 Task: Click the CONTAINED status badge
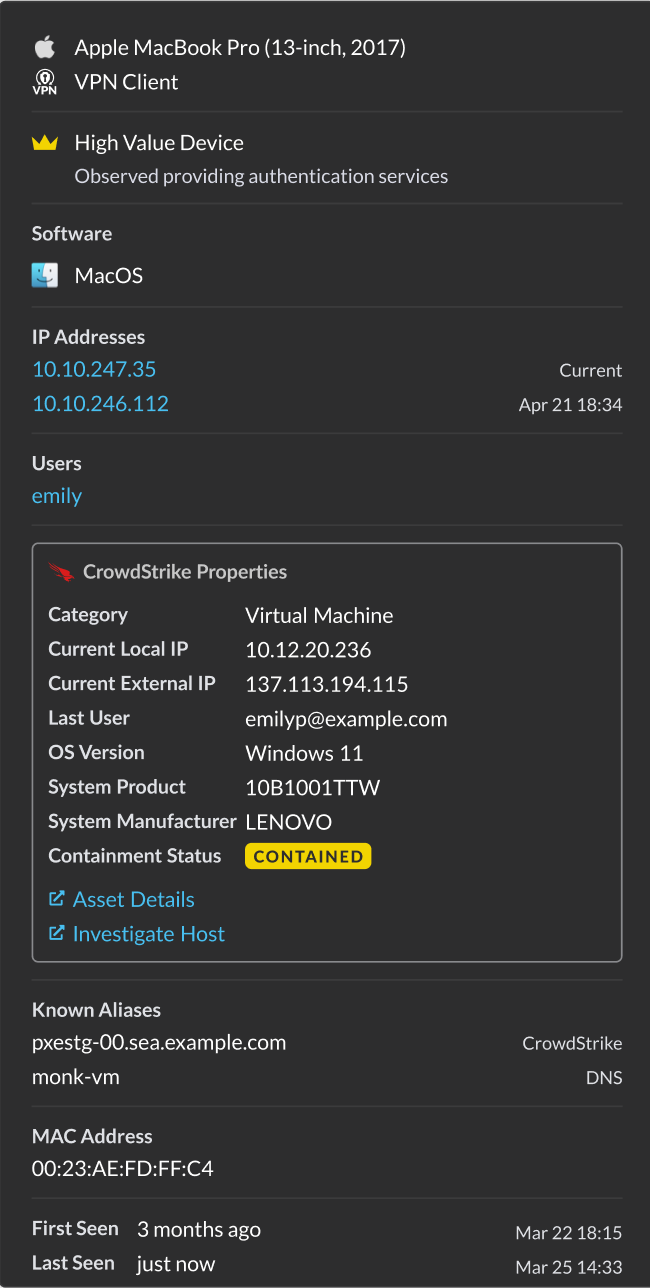(x=308, y=856)
